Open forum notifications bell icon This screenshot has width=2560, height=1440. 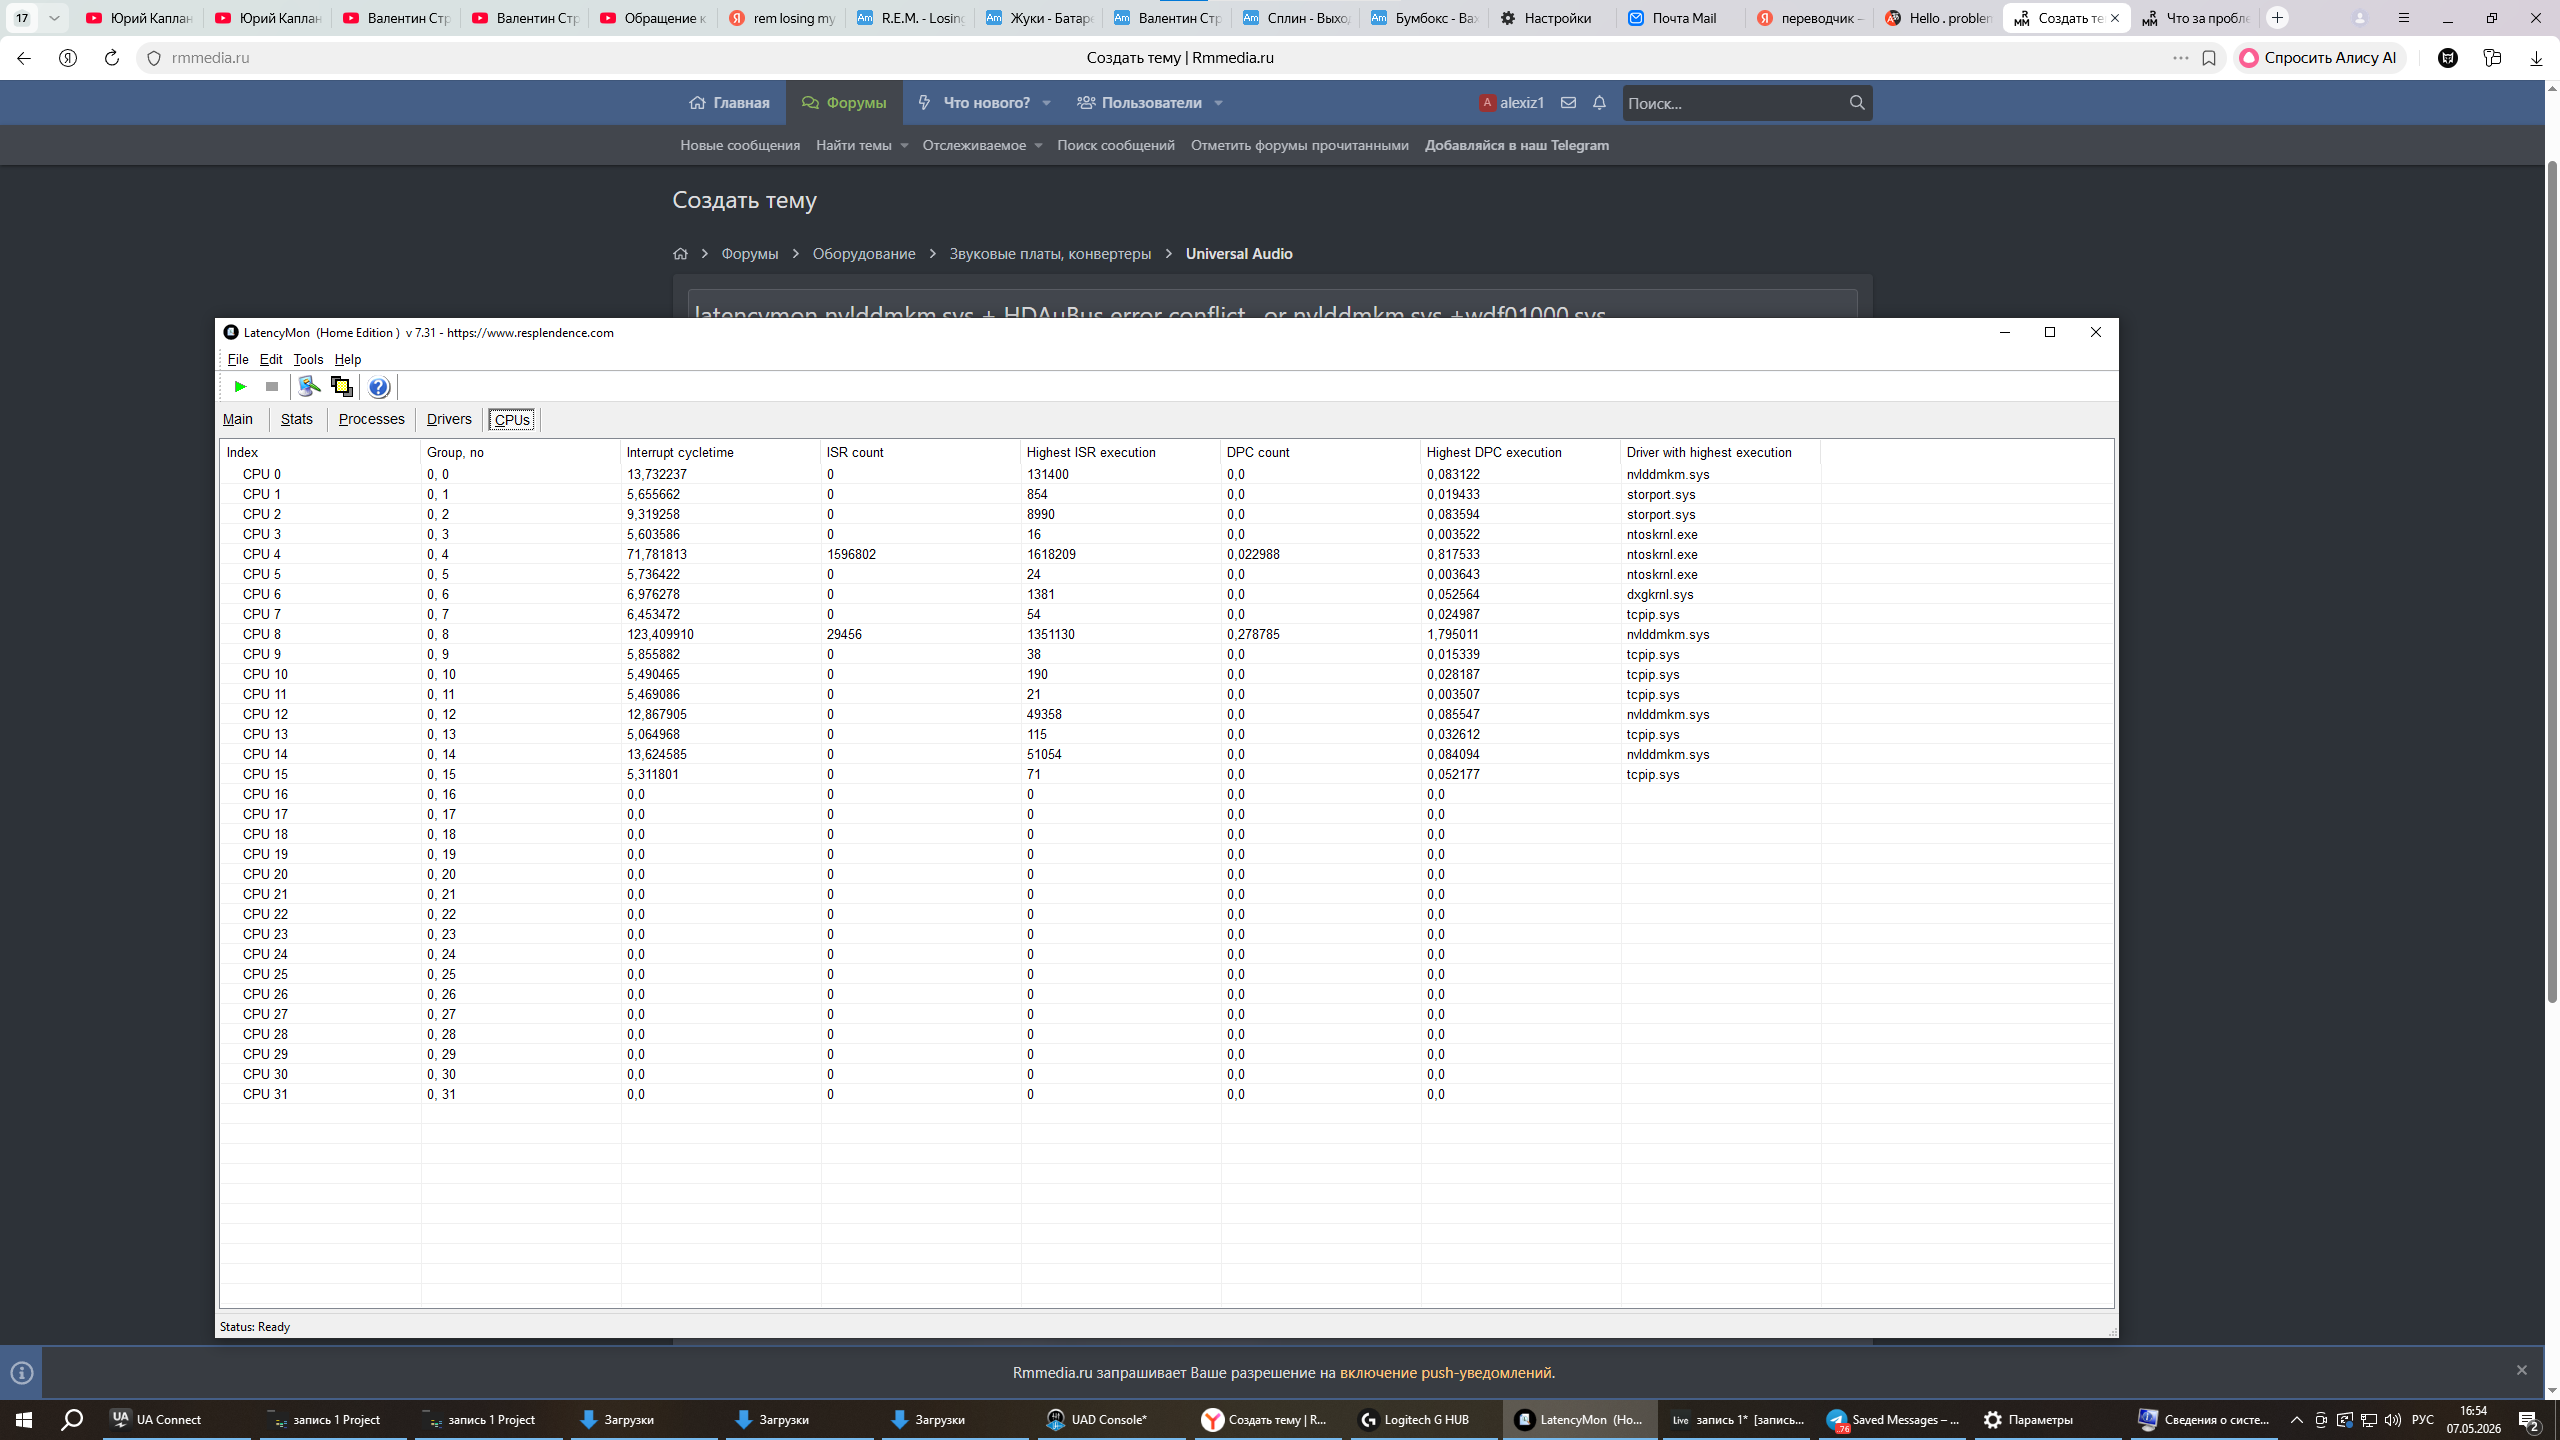1599,103
